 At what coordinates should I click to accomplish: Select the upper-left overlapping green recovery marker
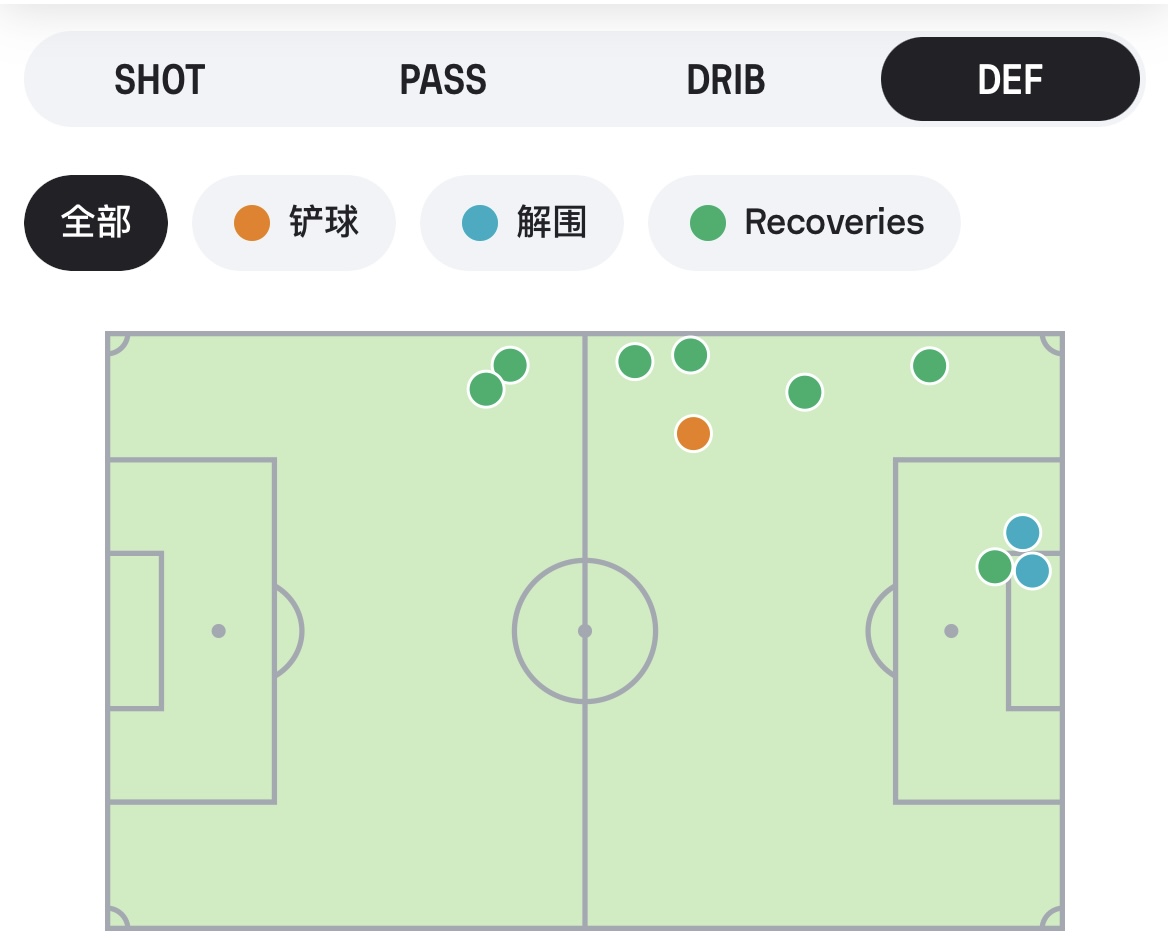tap(510, 365)
